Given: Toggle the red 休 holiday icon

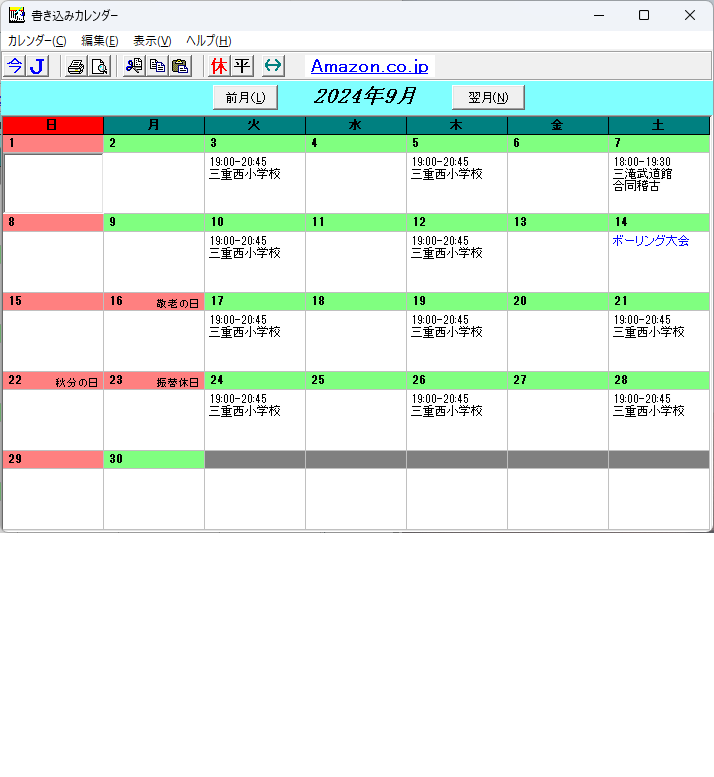Looking at the screenshot, I should pos(219,66).
